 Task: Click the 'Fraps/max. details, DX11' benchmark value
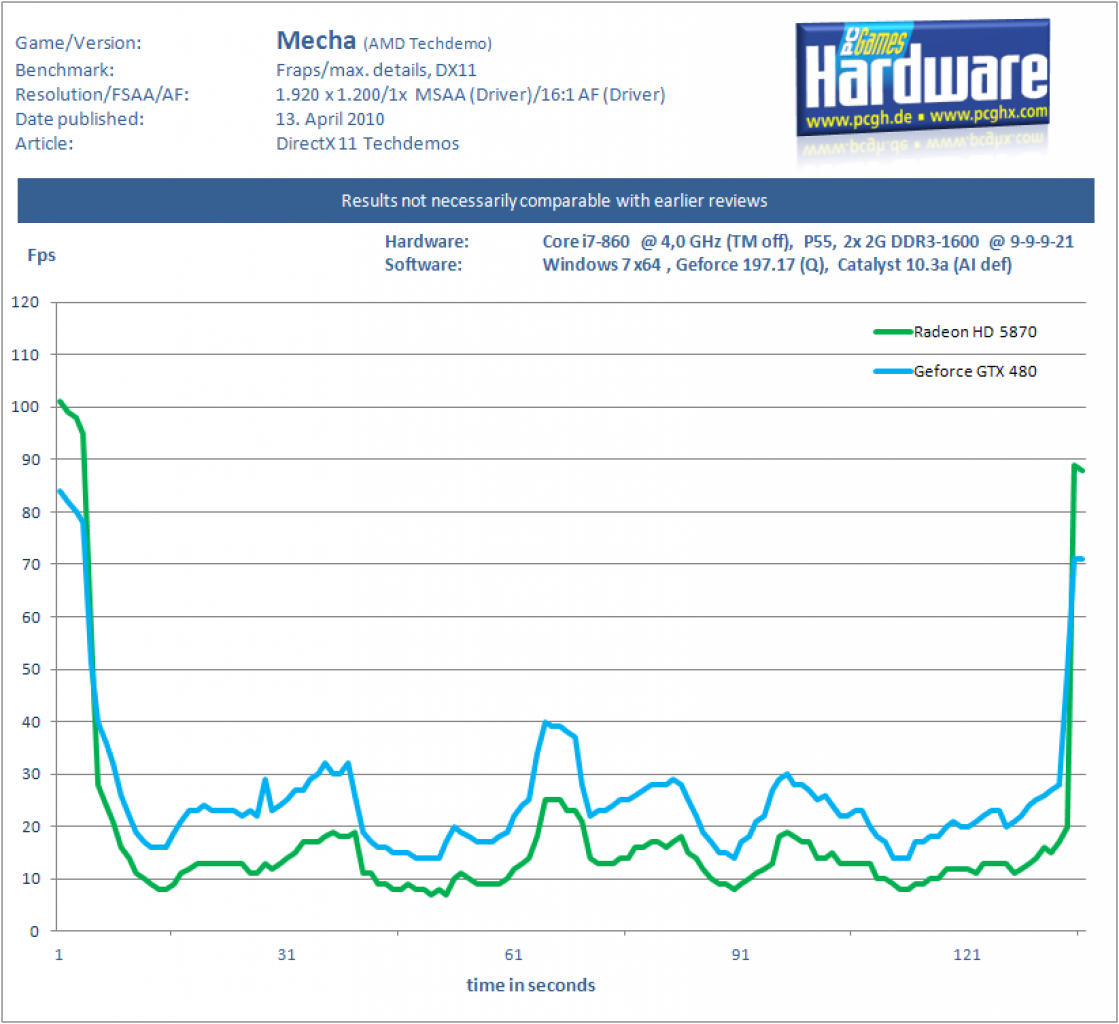[376, 70]
